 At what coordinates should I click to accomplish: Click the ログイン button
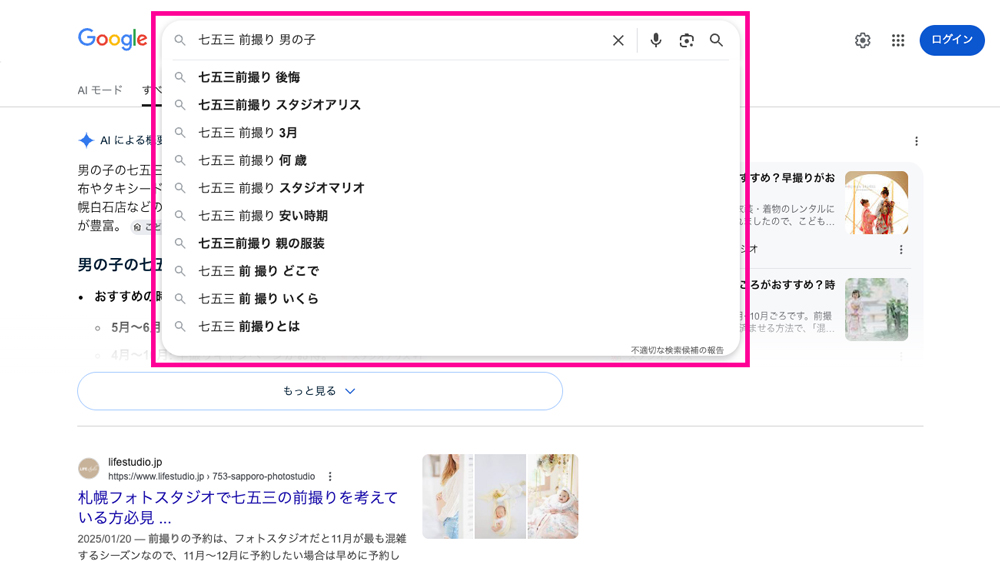coord(952,40)
